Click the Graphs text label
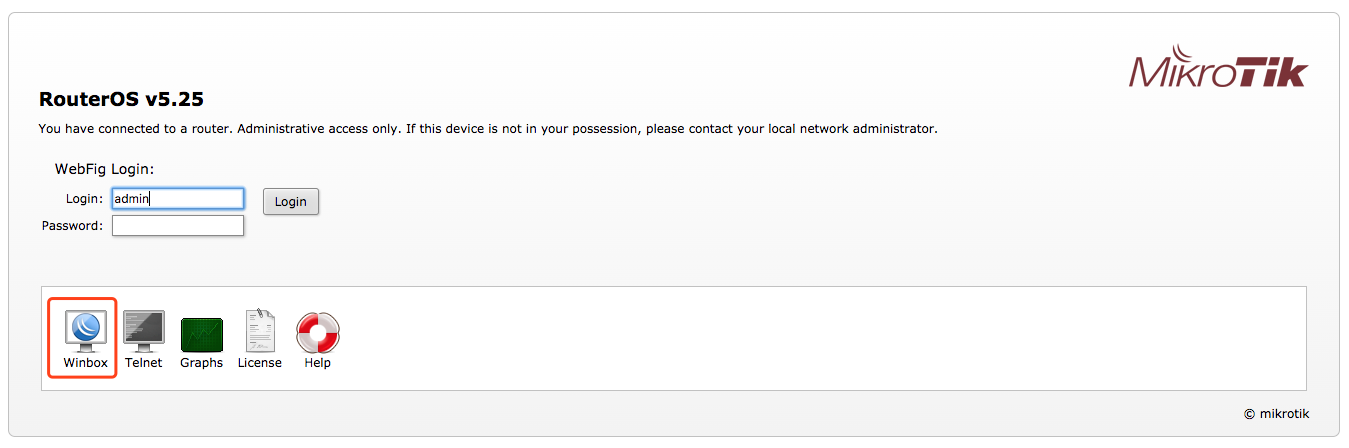1349x448 pixels. pos(201,363)
